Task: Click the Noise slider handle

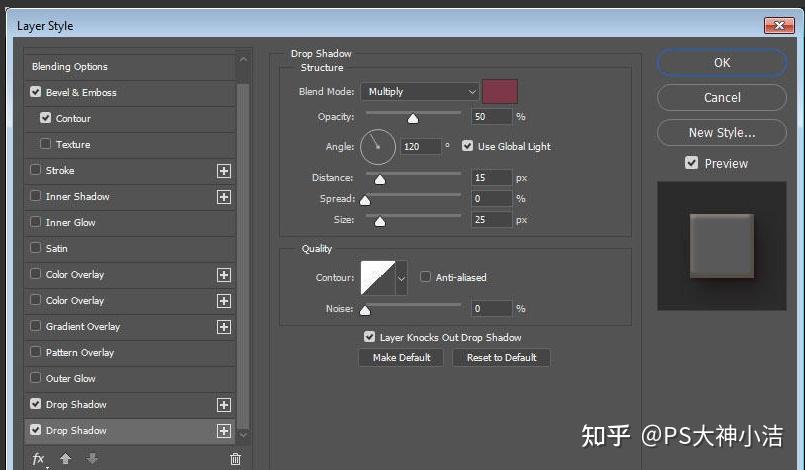Action: click(365, 311)
